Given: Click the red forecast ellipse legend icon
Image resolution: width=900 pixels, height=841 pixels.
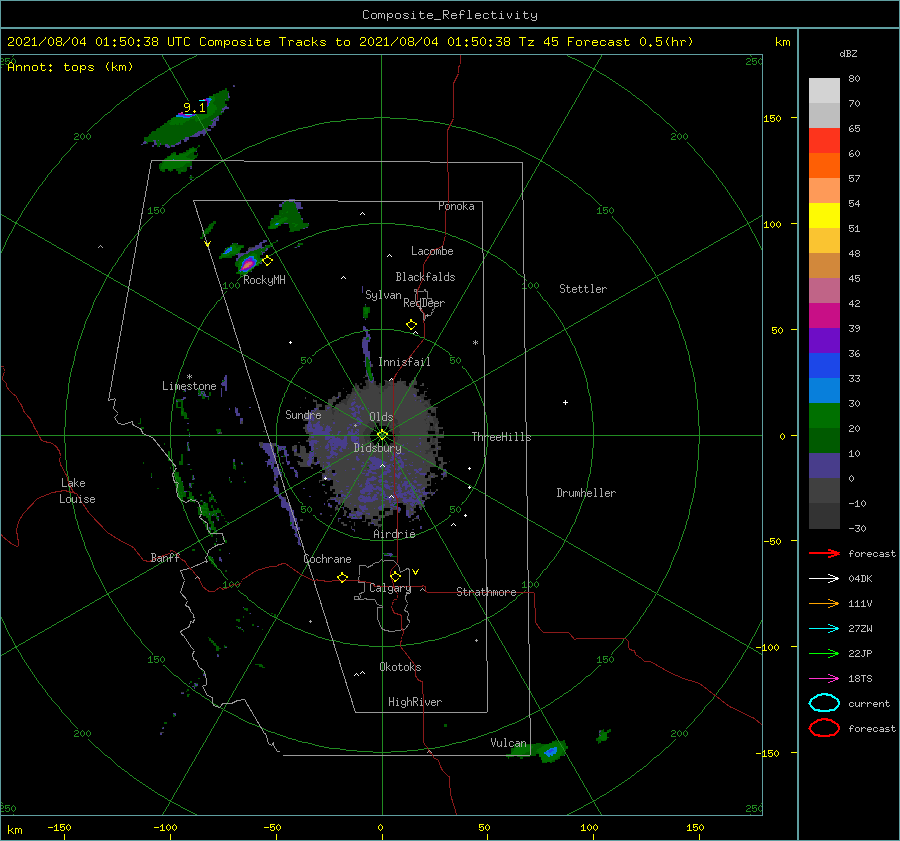Looking at the screenshot, I should pos(824,728).
